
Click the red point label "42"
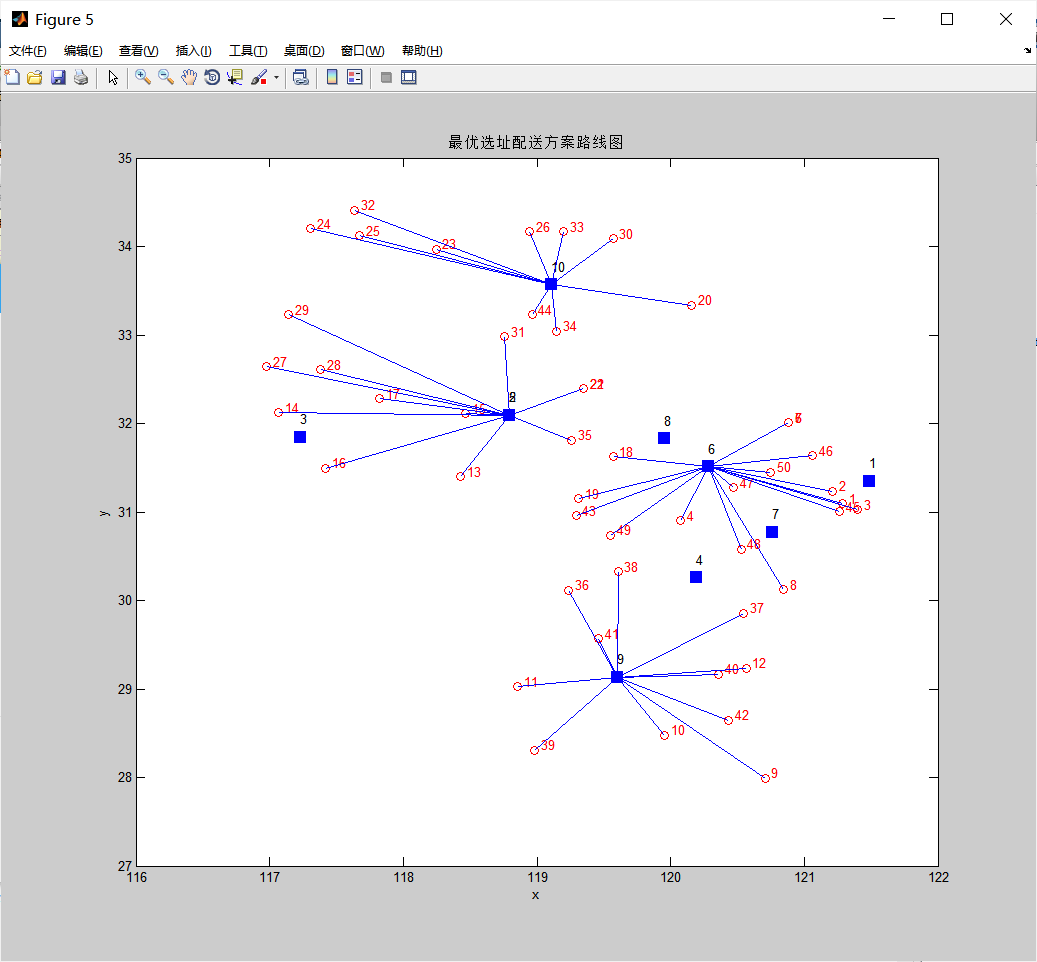[x=741, y=715]
